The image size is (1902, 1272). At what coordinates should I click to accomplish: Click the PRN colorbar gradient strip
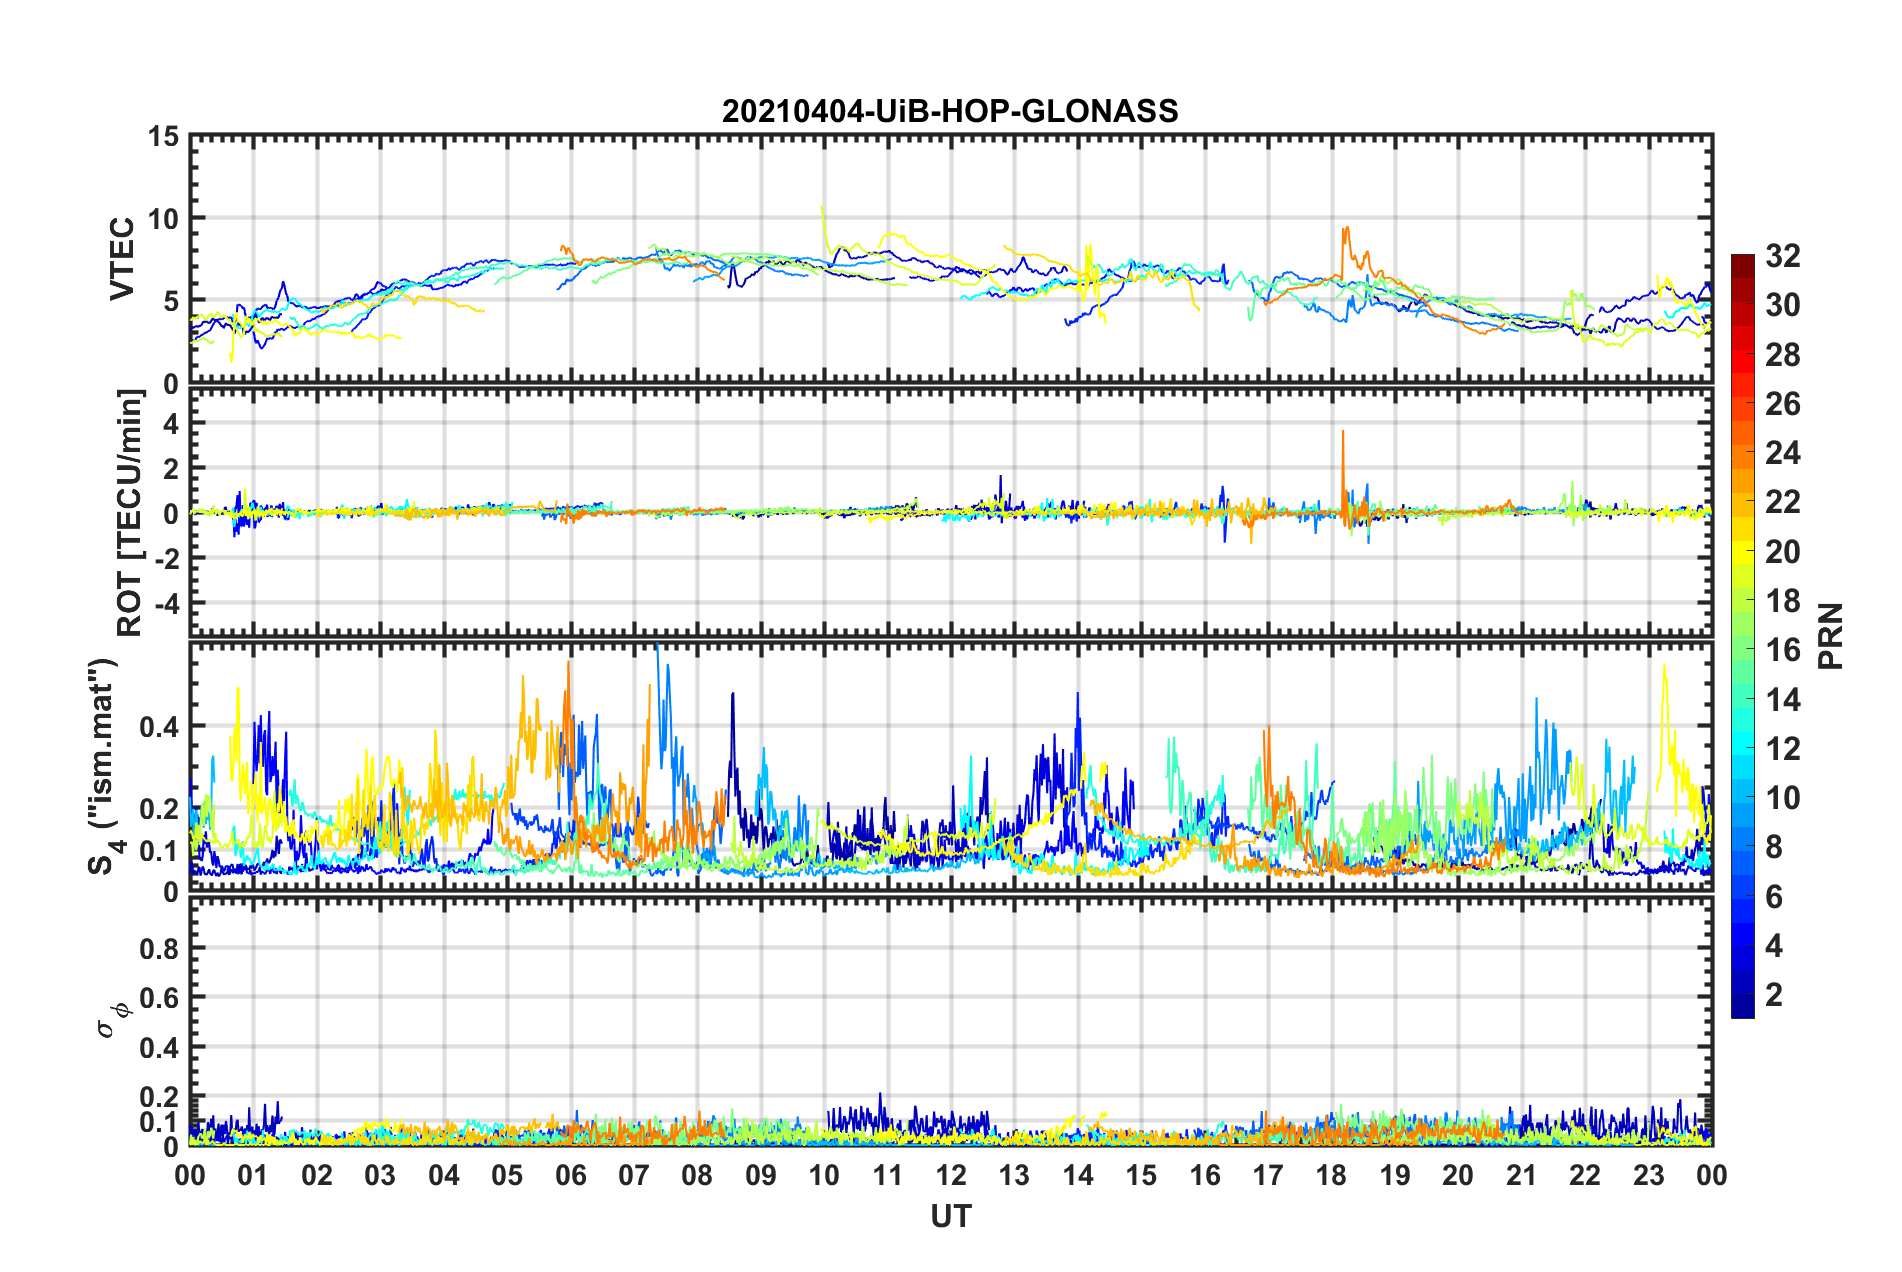[x=1742, y=636]
